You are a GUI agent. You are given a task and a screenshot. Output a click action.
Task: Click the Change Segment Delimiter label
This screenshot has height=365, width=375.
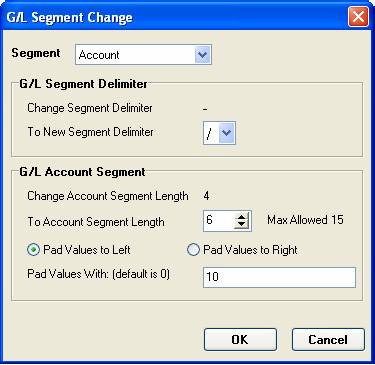point(90,108)
